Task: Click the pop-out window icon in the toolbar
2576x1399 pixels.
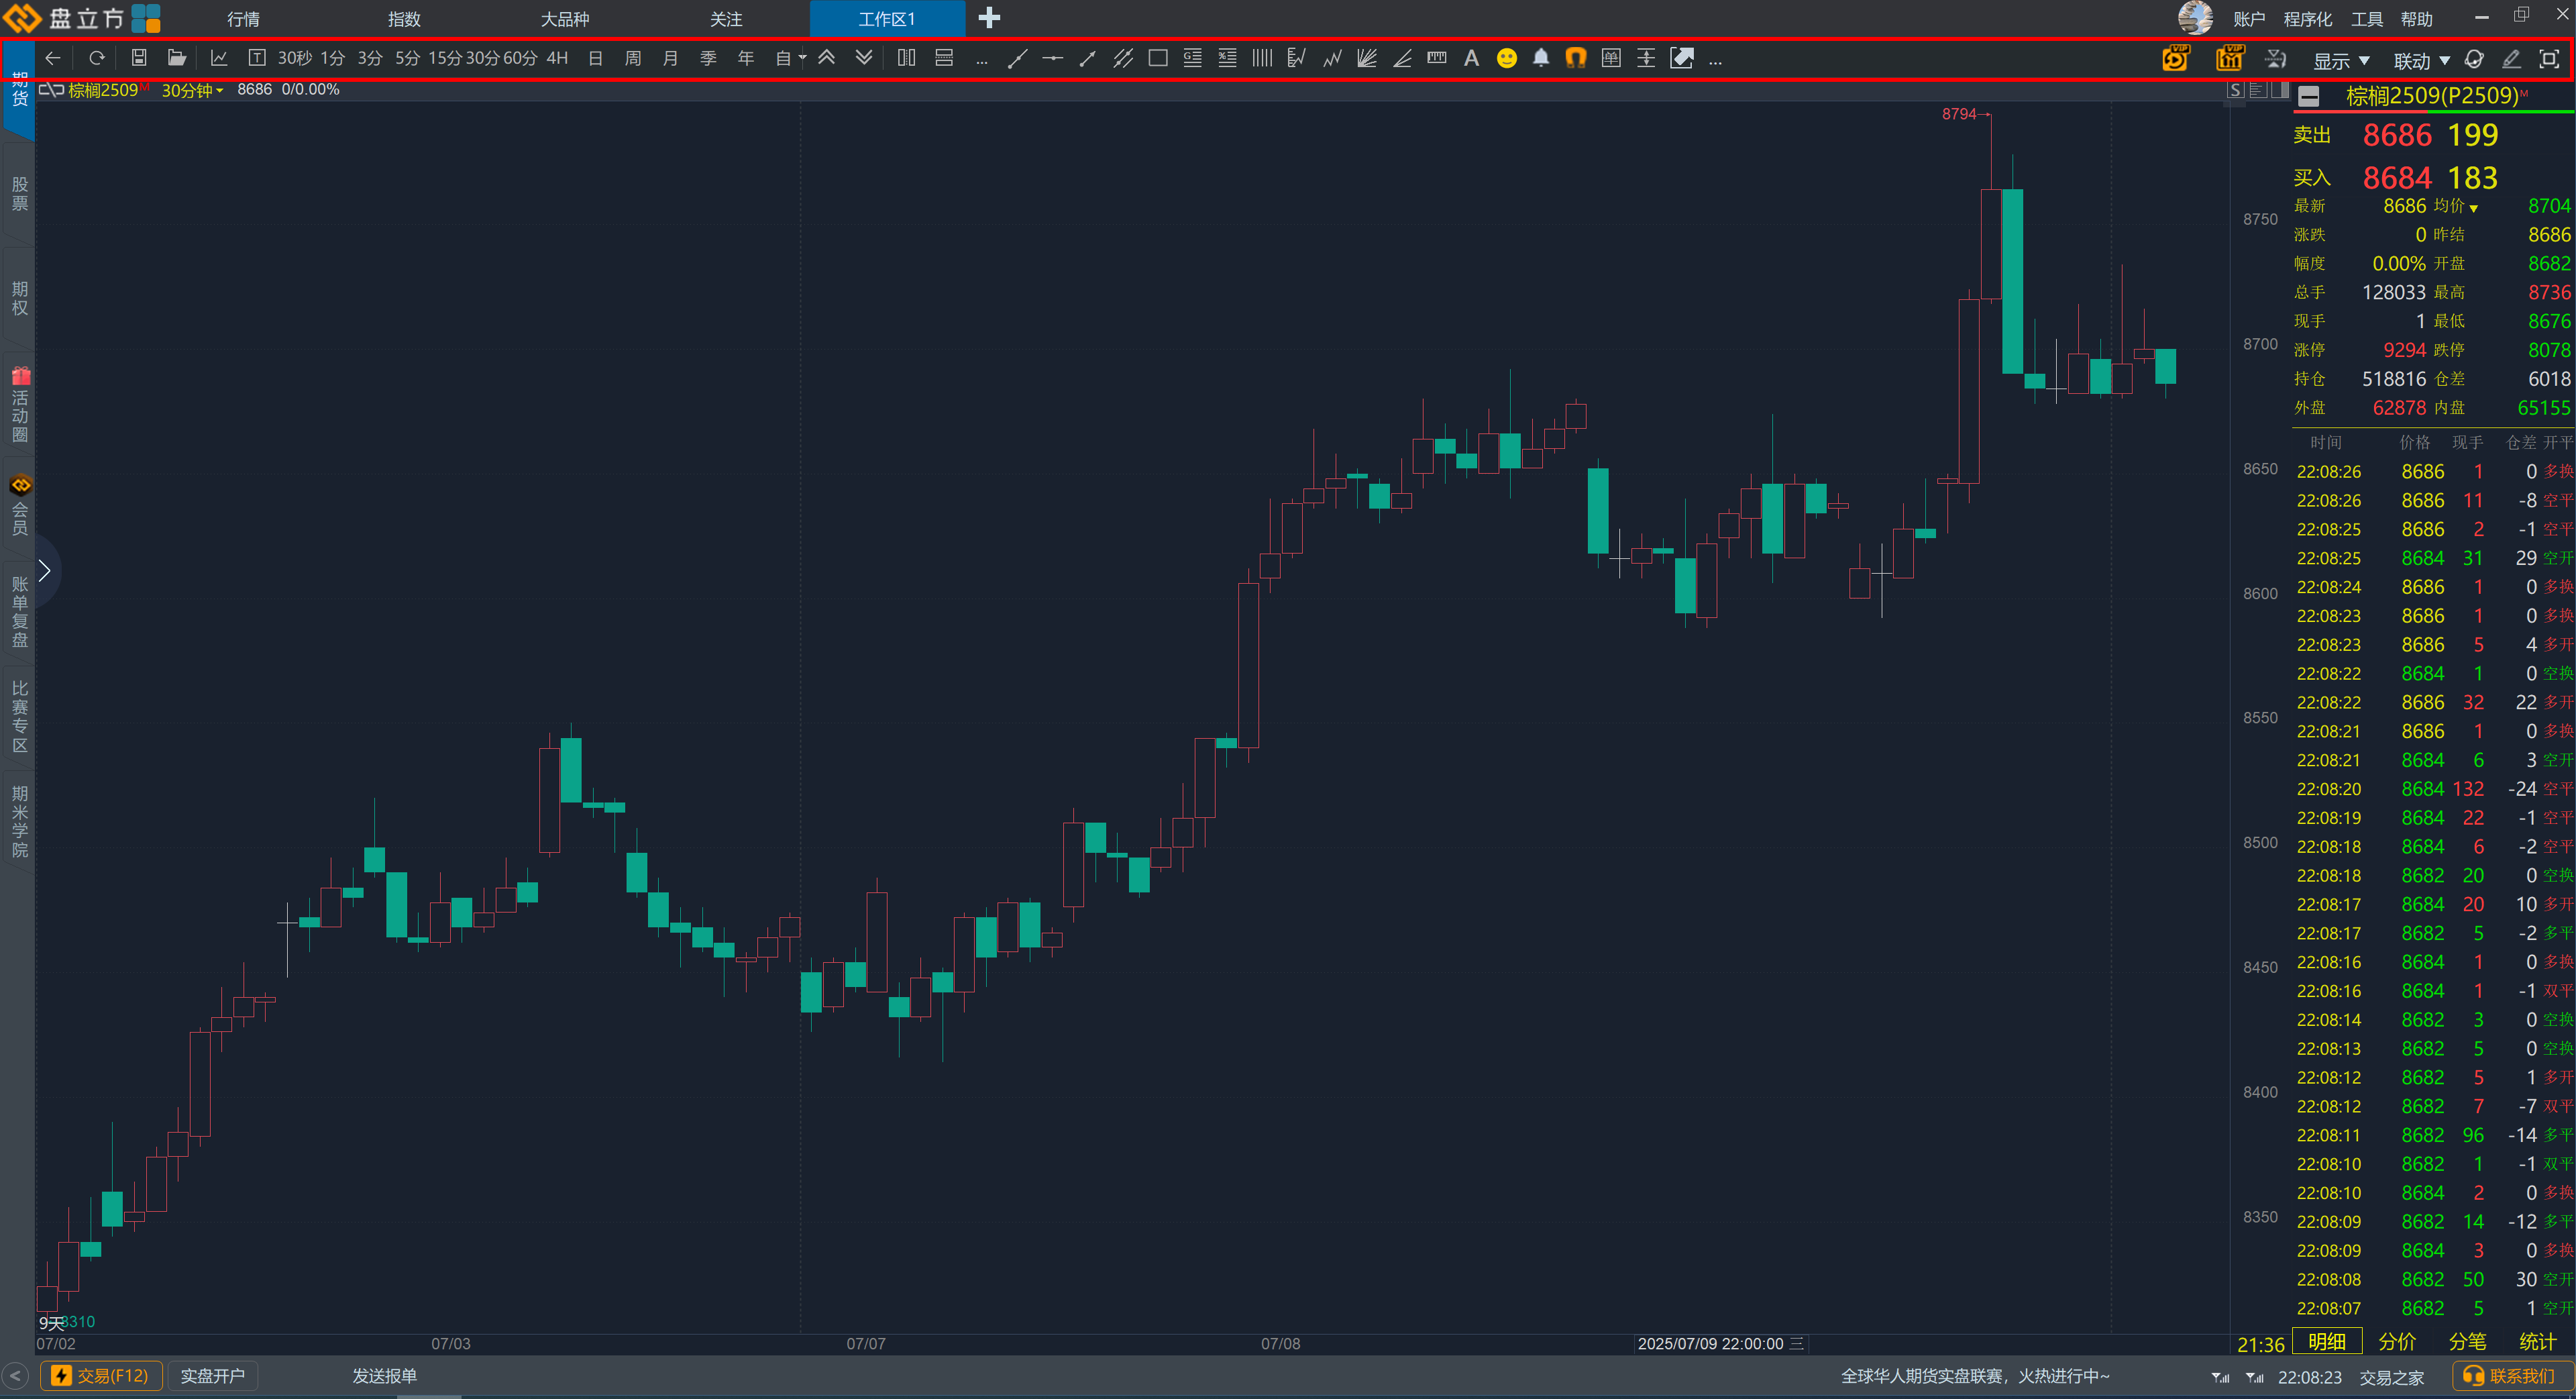Action: tap(1682, 59)
